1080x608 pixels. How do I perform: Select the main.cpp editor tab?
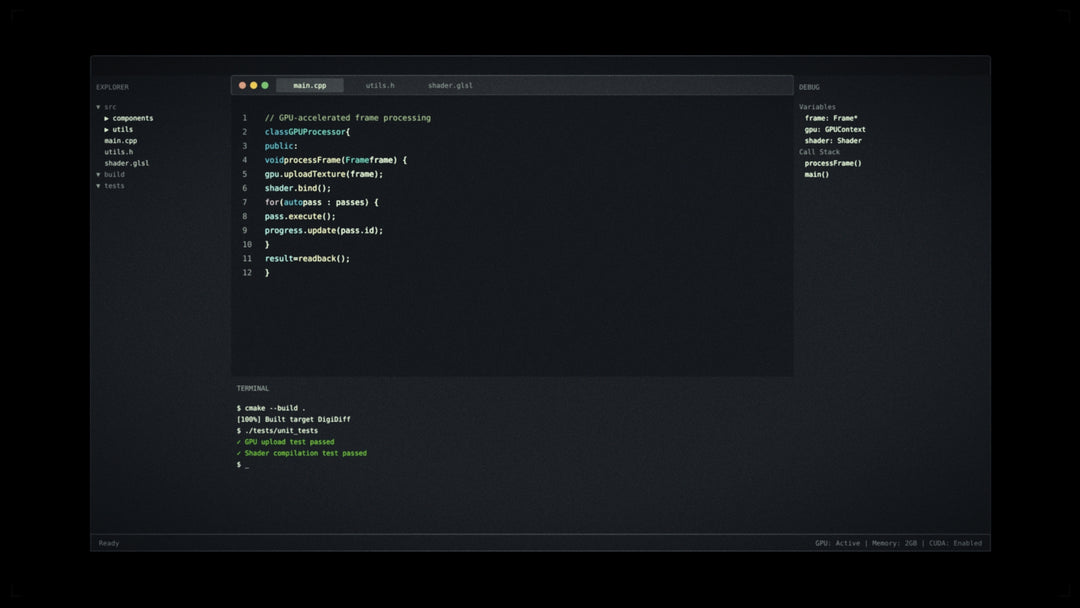coord(309,86)
